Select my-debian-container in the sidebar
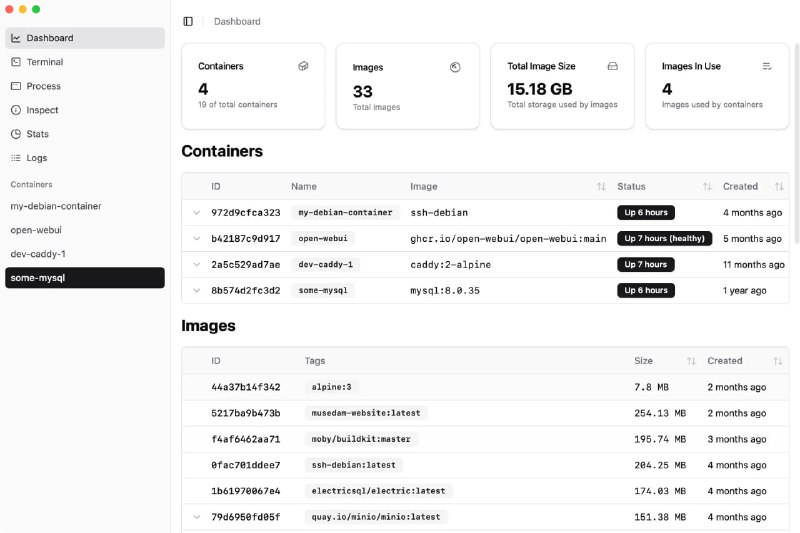This screenshot has height=533, width=800. pos(56,206)
